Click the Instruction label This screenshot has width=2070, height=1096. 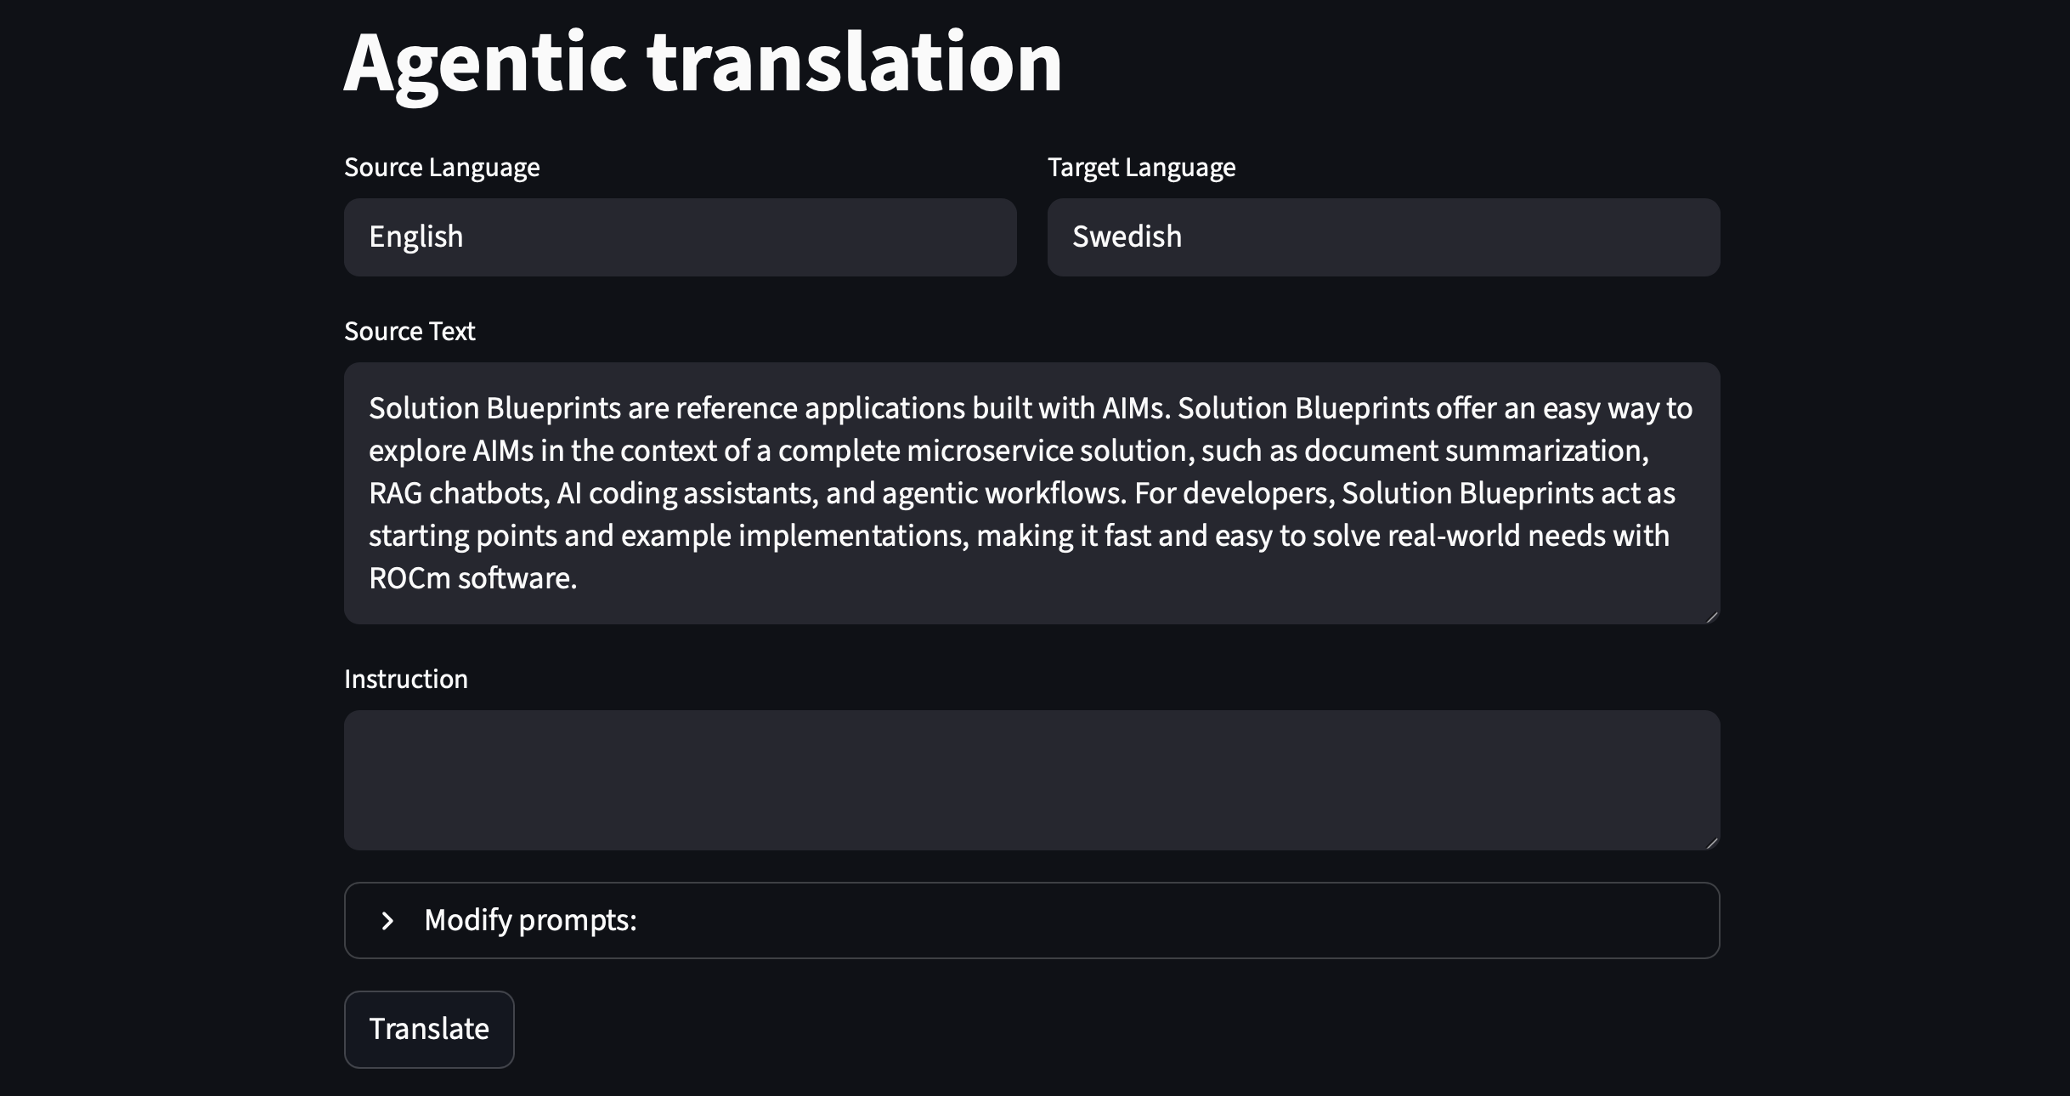coord(406,679)
